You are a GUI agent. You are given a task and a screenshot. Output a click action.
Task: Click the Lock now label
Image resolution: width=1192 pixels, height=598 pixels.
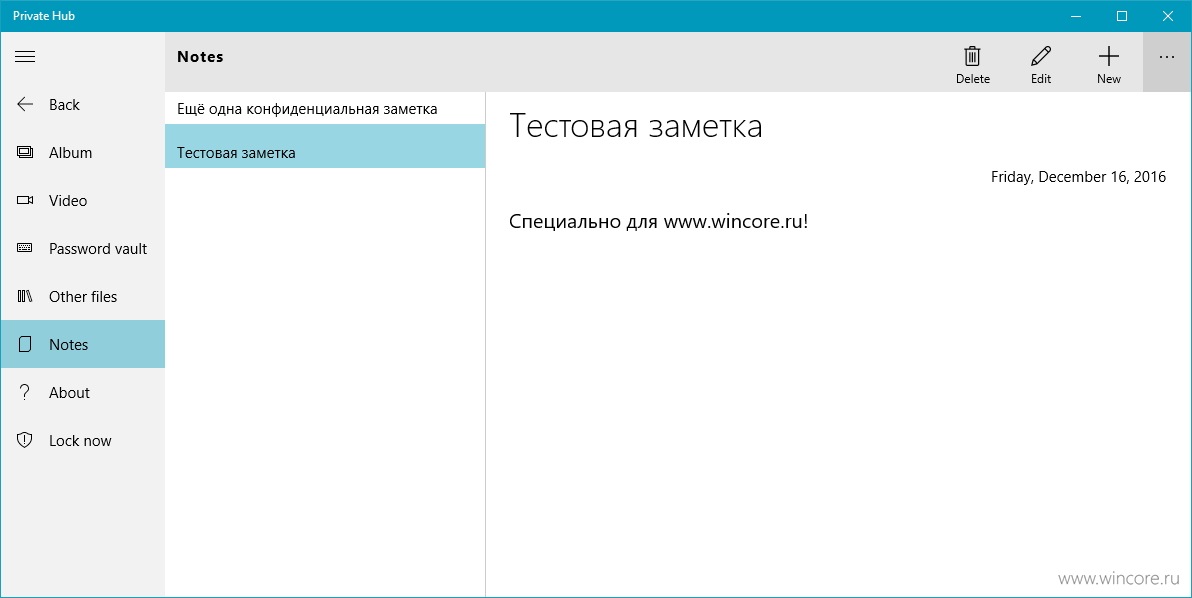pyautogui.click(x=80, y=441)
